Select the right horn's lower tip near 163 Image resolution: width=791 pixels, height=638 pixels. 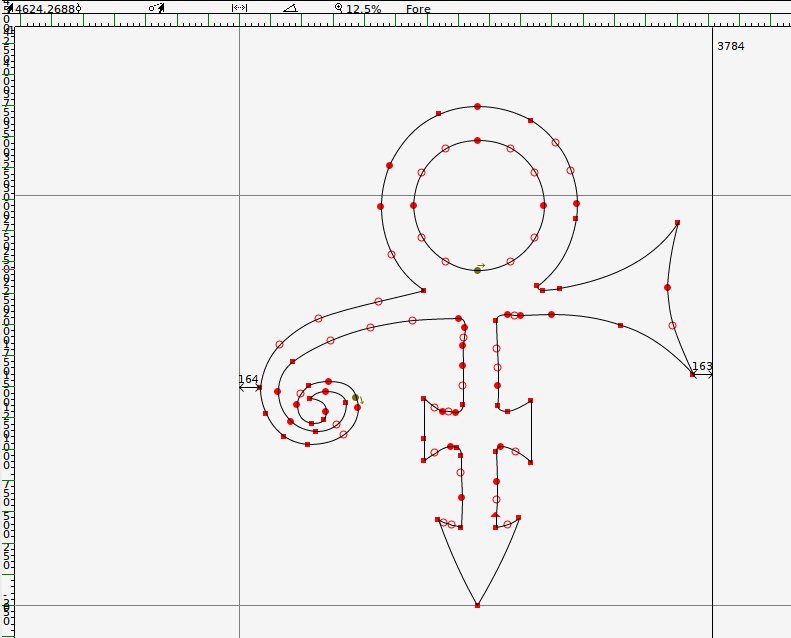click(693, 374)
